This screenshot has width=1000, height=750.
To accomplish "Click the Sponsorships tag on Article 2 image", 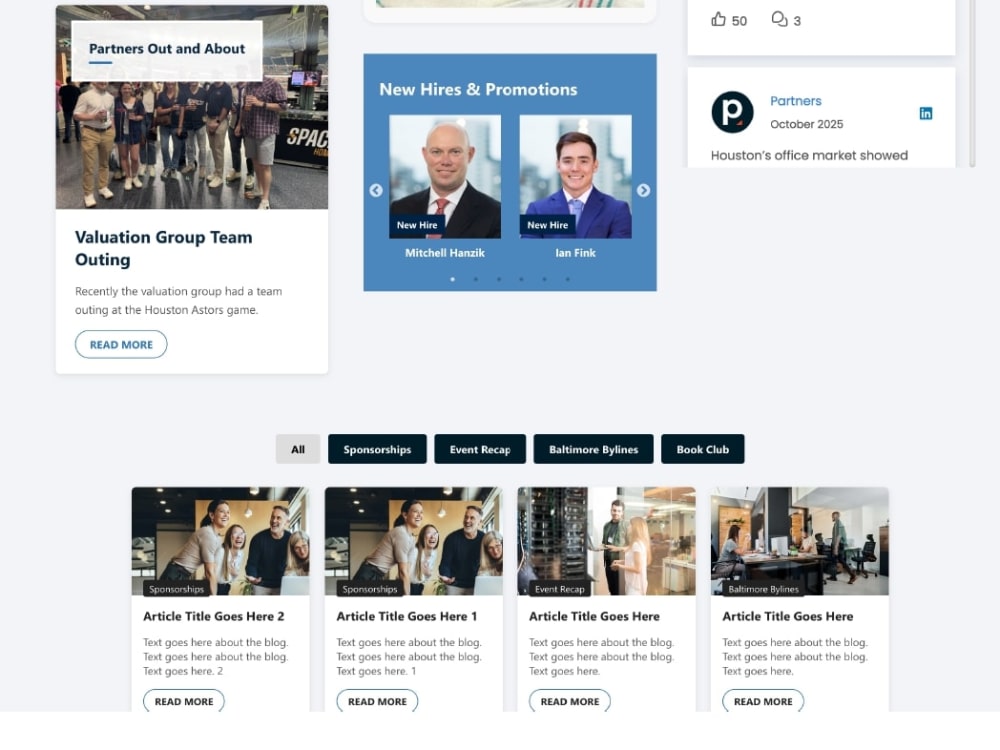I will [177, 589].
